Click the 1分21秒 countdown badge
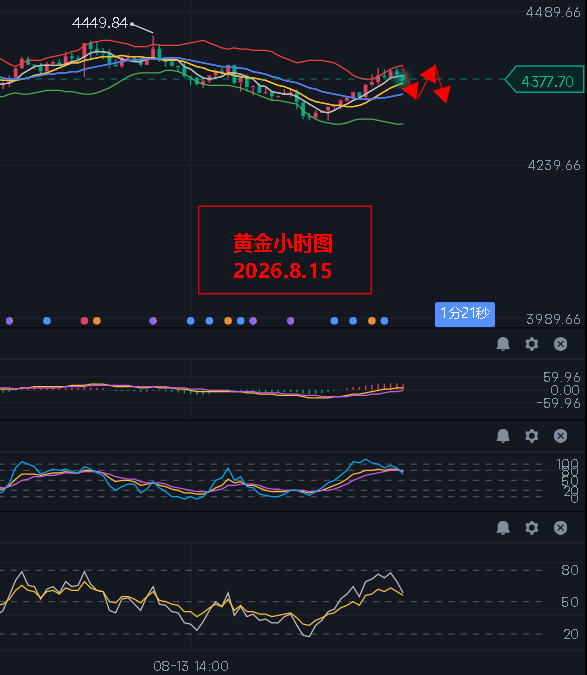 click(465, 314)
